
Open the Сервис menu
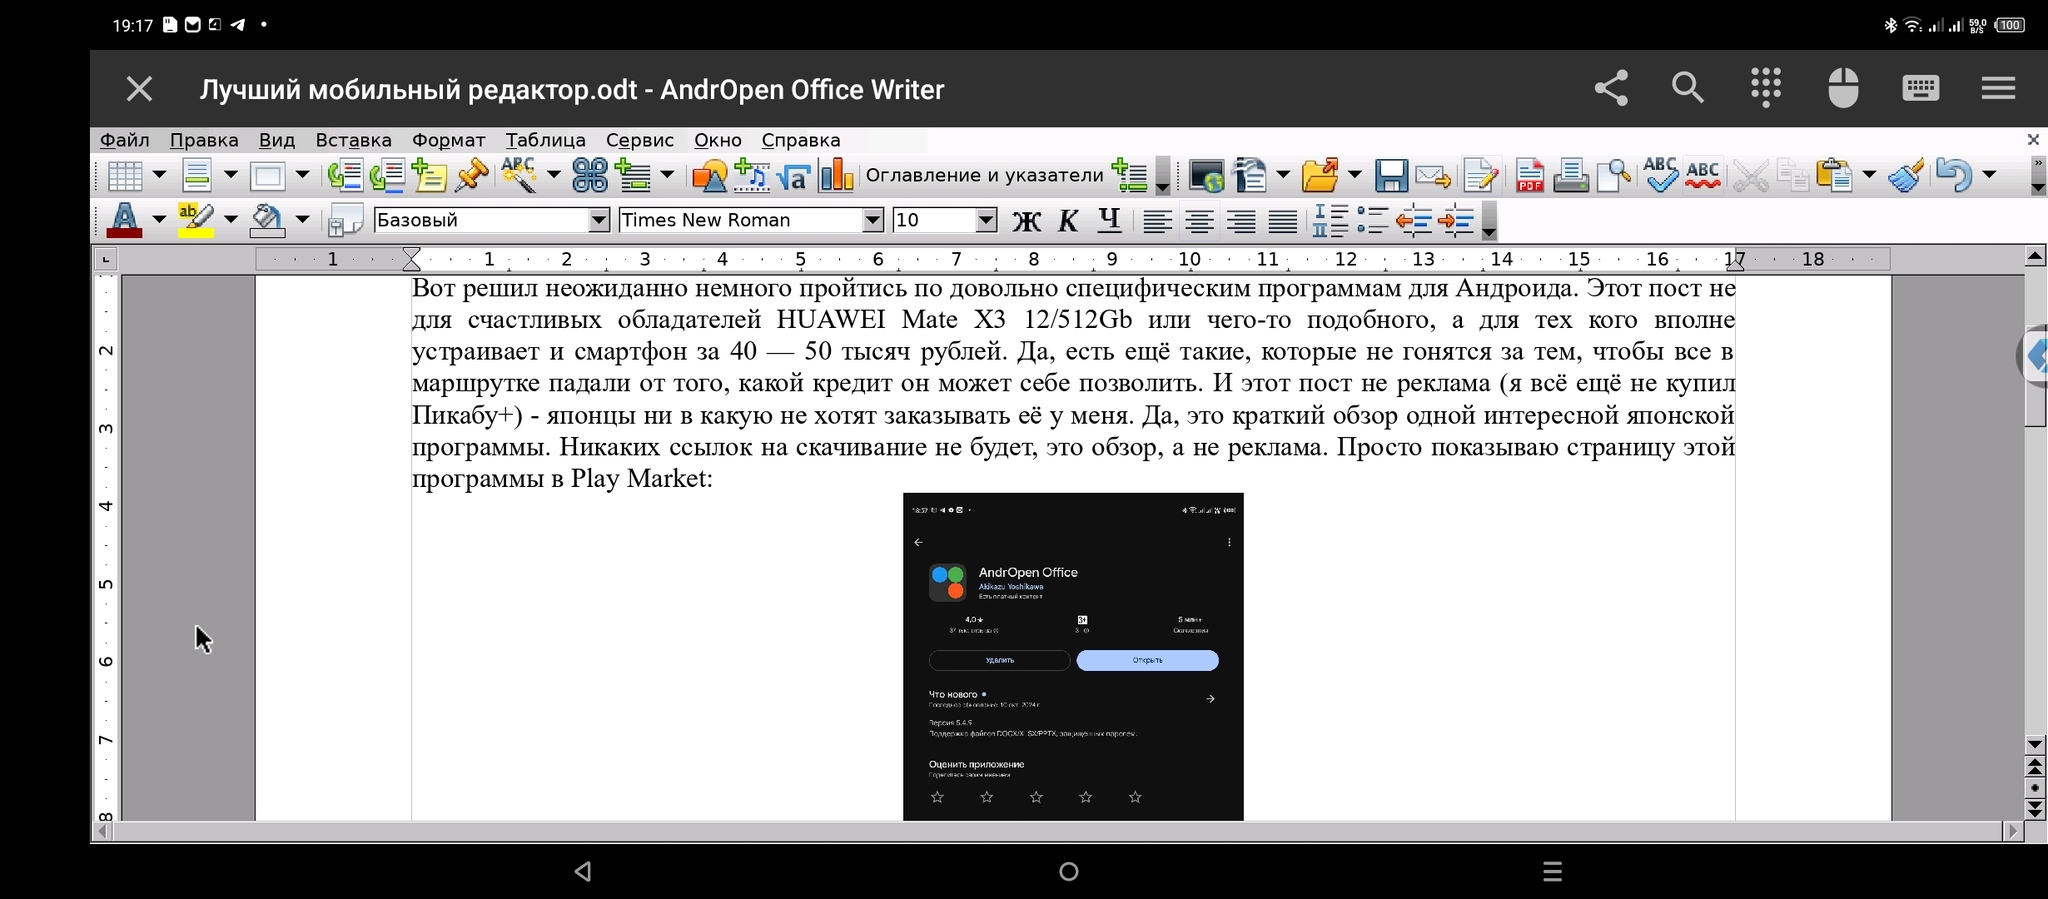[x=640, y=140]
